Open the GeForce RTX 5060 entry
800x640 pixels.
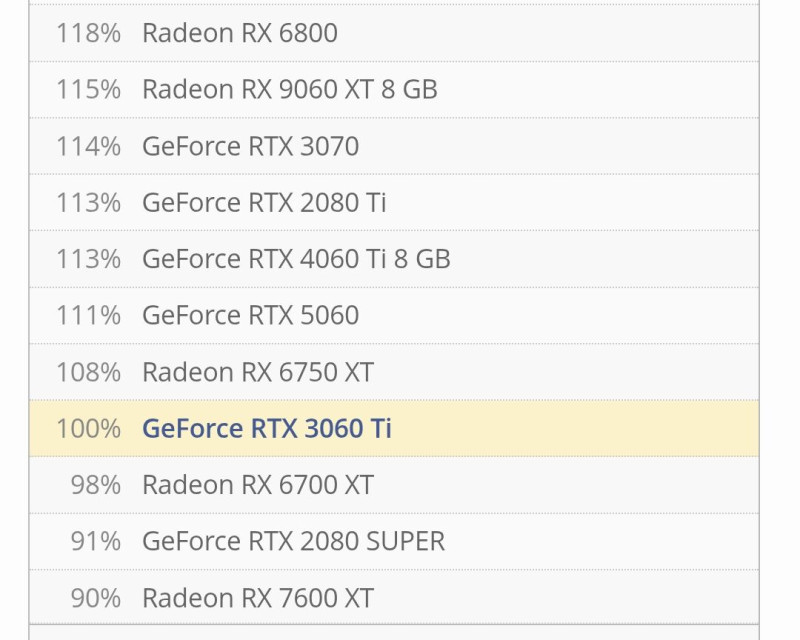[x=250, y=315]
